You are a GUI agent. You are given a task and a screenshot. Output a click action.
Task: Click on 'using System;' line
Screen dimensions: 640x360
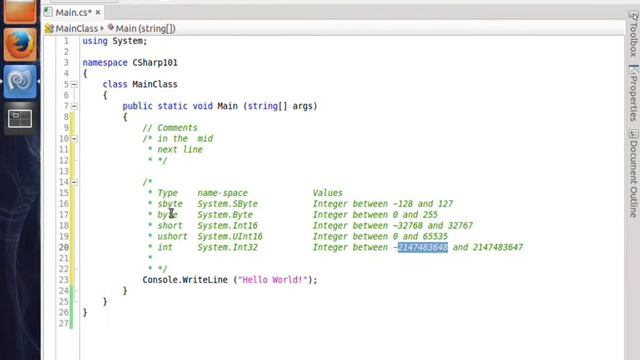pyautogui.click(x=115, y=41)
